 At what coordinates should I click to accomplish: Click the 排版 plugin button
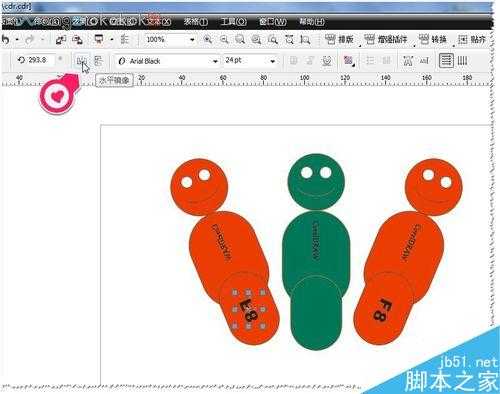(x=339, y=39)
